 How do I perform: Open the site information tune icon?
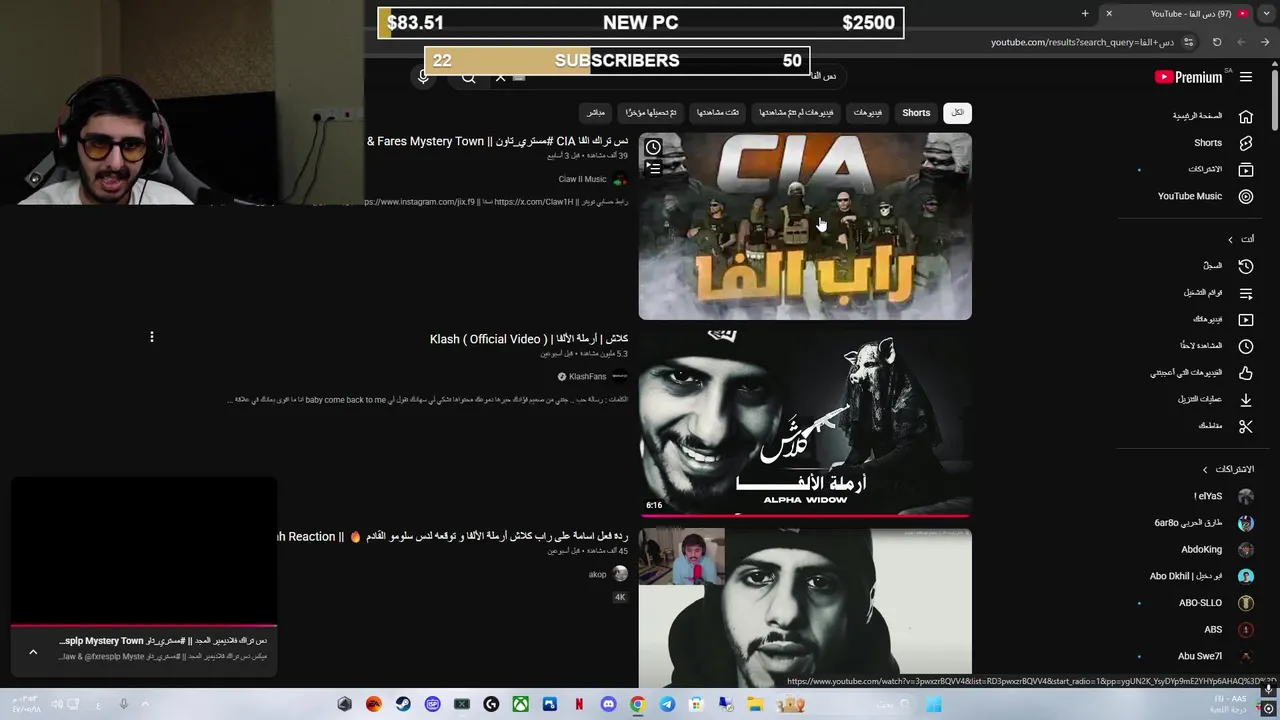tap(1188, 42)
